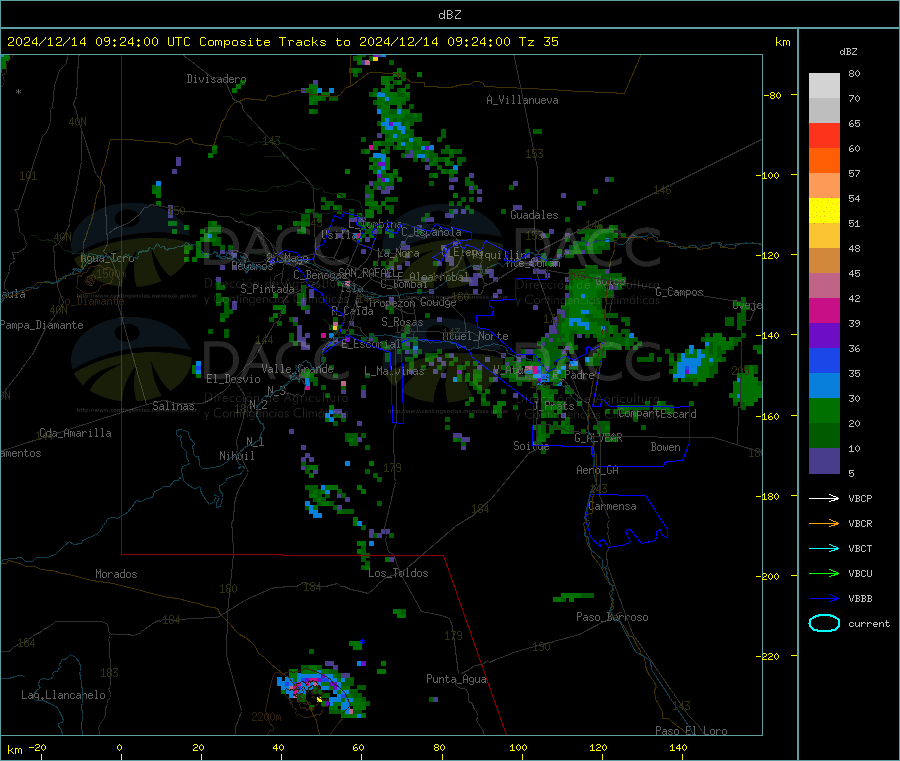Select the blue 35 dBZ color swatch
The width and height of the screenshot is (900, 761).
pyautogui.click(x=824, y=360)
